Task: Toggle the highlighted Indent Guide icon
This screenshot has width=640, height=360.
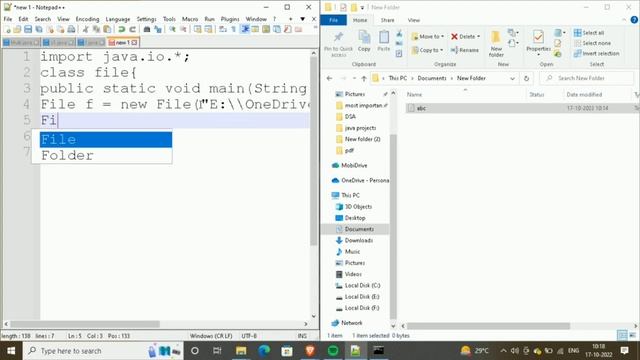Action: click(x=245, y=29)
